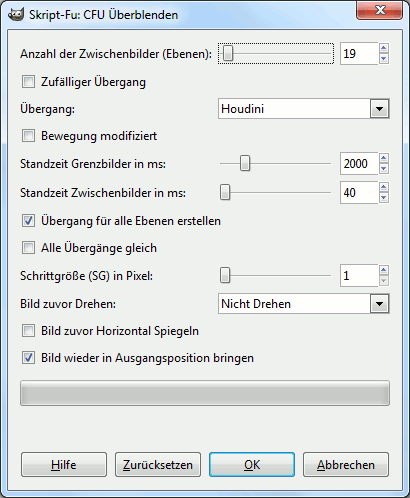The width and height of the screenshot is (410, 498).
Task: Enable the Zufälliger Übergang checkbox
Action: tap(28, 82)
